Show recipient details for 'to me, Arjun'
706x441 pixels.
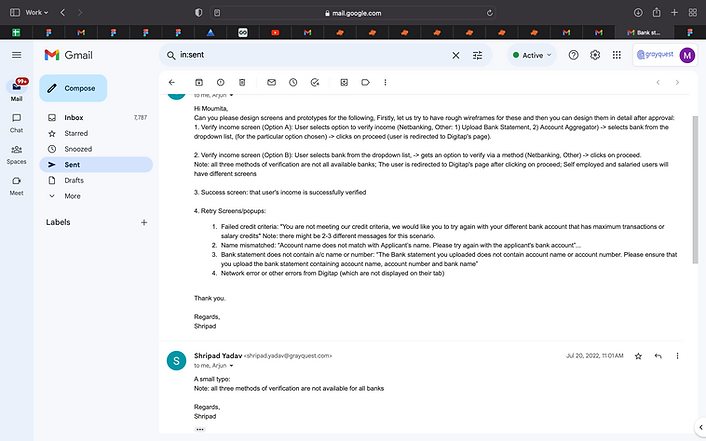(231, 366)
